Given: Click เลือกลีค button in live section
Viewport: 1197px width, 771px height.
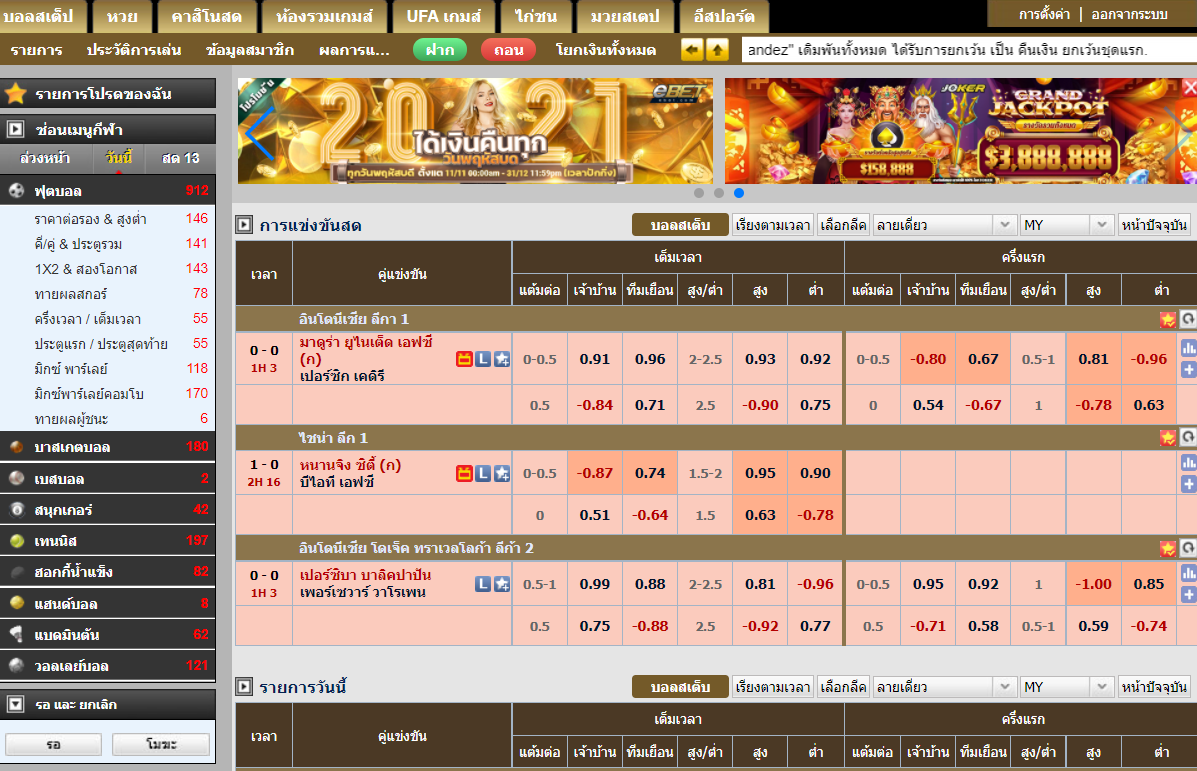Looking at the screenshot, I should coord(843,224).
